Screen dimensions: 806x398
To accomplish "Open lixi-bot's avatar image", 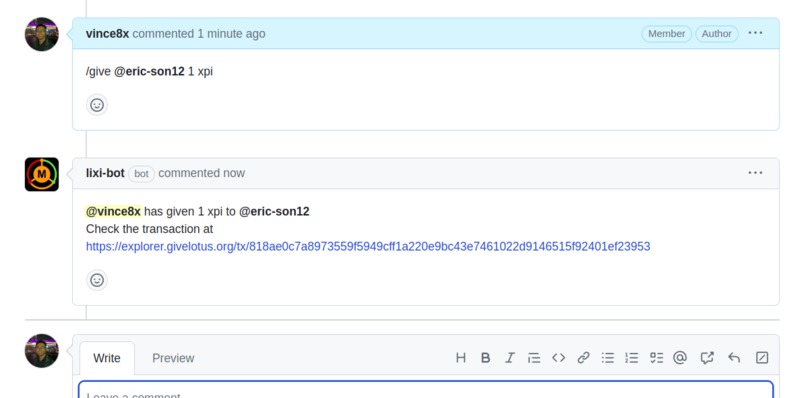I will click(x=42, y=174).
